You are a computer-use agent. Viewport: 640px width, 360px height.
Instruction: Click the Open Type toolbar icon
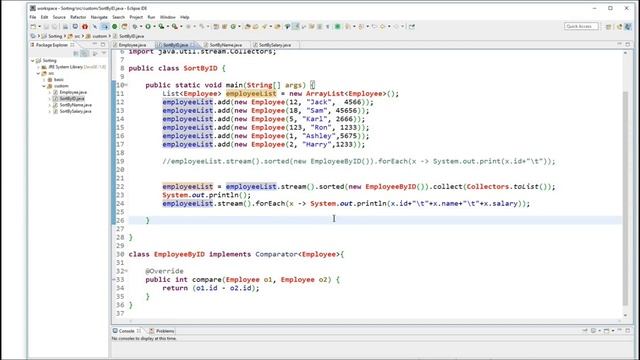247,27
